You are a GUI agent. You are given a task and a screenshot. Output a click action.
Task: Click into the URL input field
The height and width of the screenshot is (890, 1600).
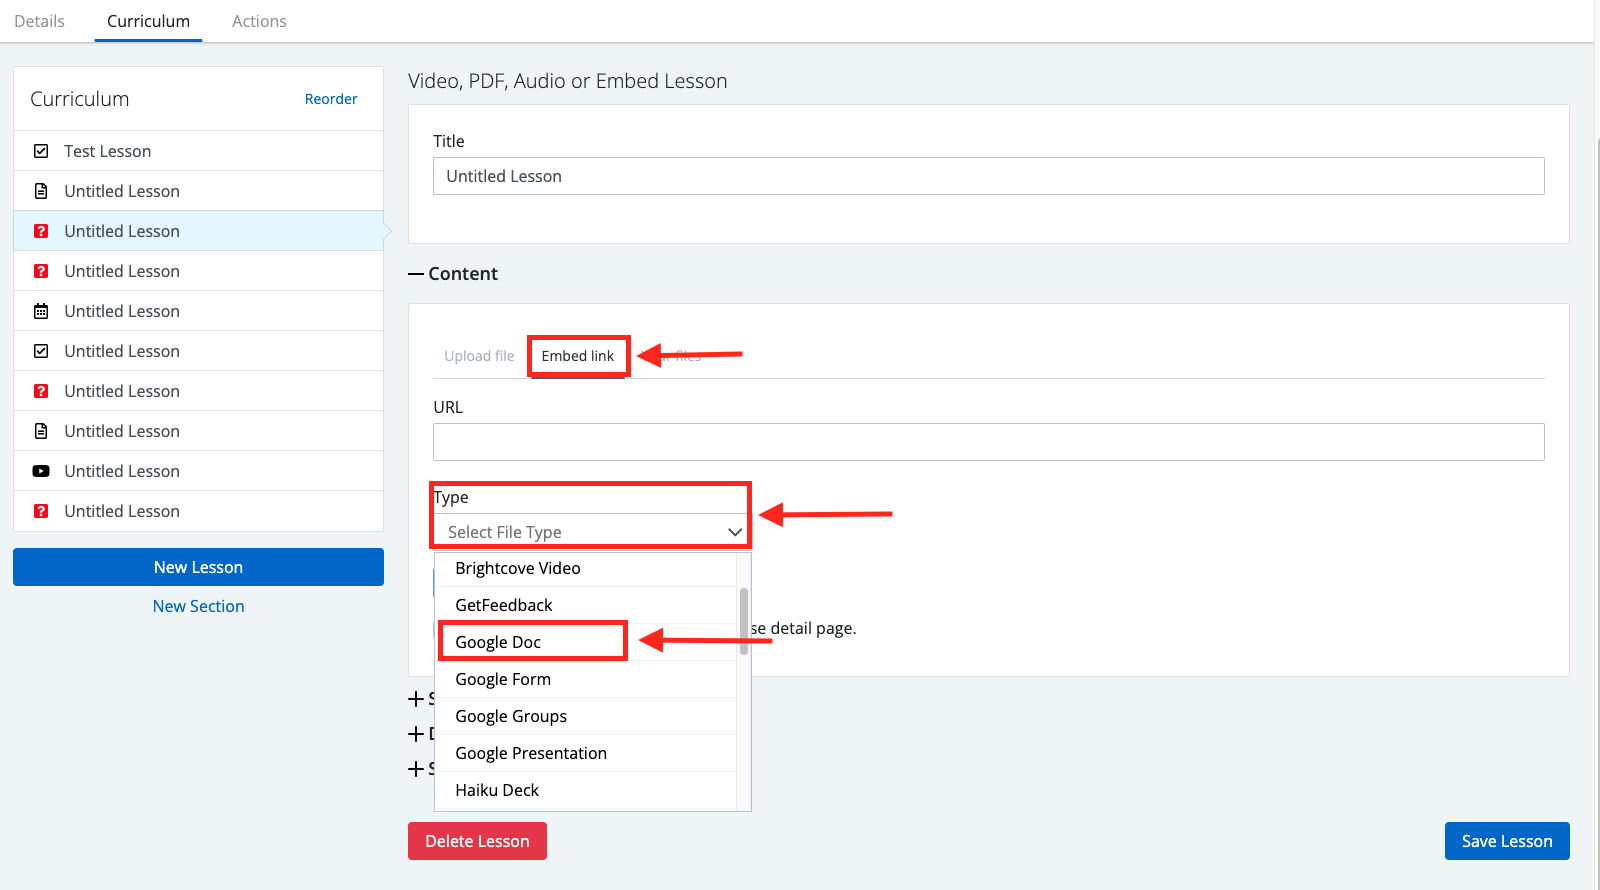click(x=988, y=442)
